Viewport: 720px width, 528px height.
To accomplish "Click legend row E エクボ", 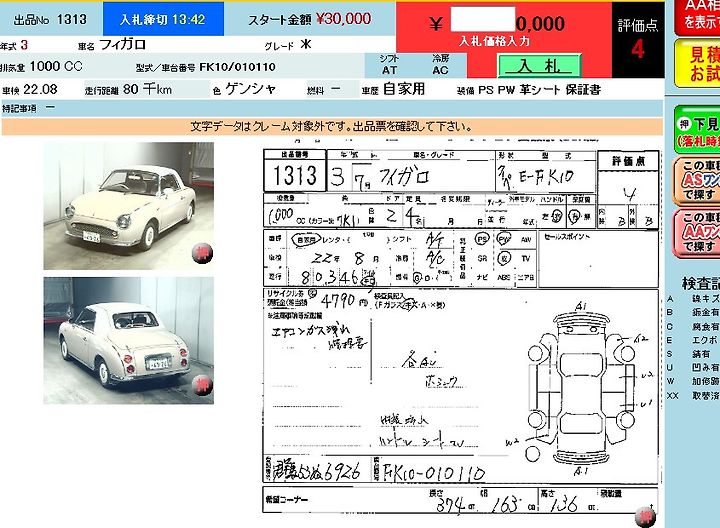I will [693, 340].
